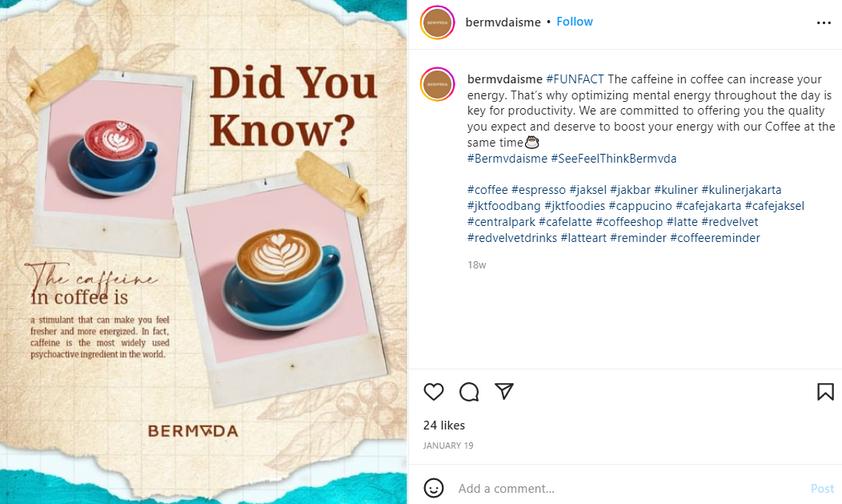Open the #redvelvetdrinks hashtag

(x=512, y=238)
